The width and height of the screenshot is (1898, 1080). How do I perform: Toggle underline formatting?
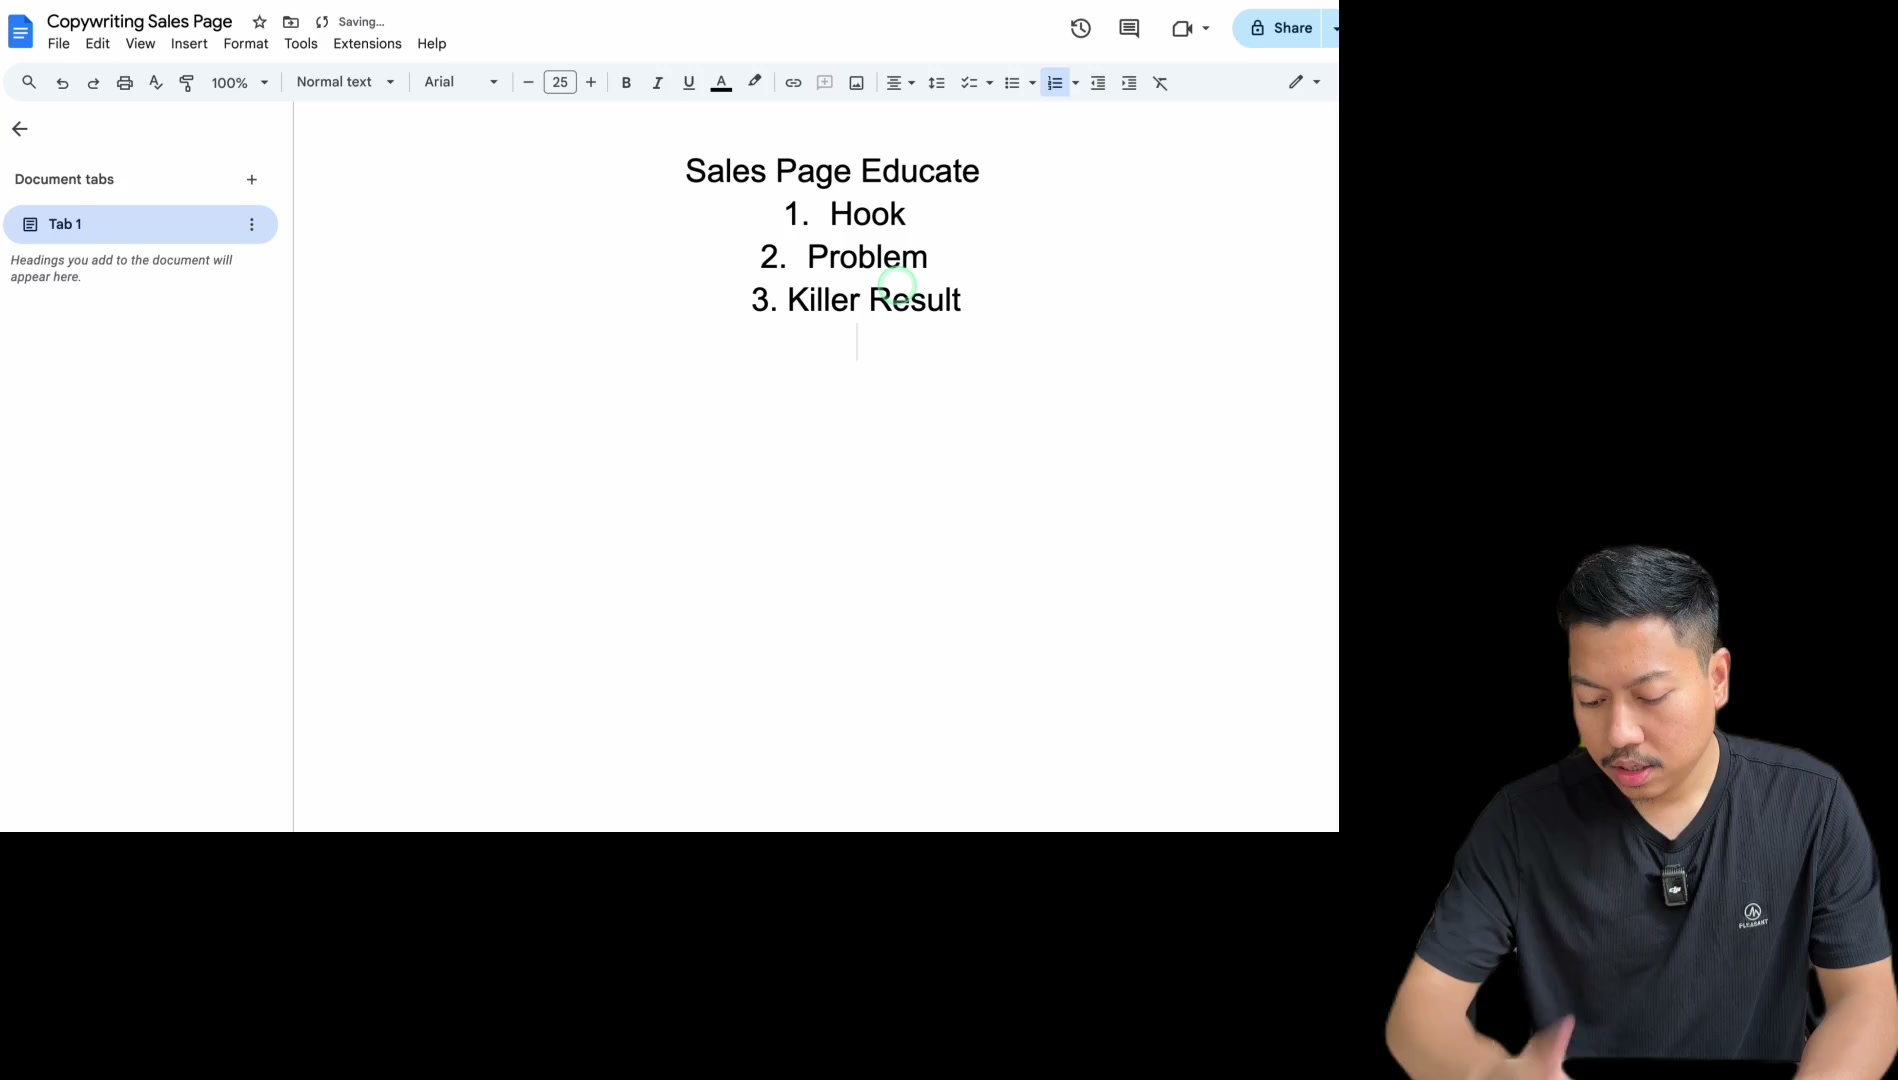pos(689,82)
